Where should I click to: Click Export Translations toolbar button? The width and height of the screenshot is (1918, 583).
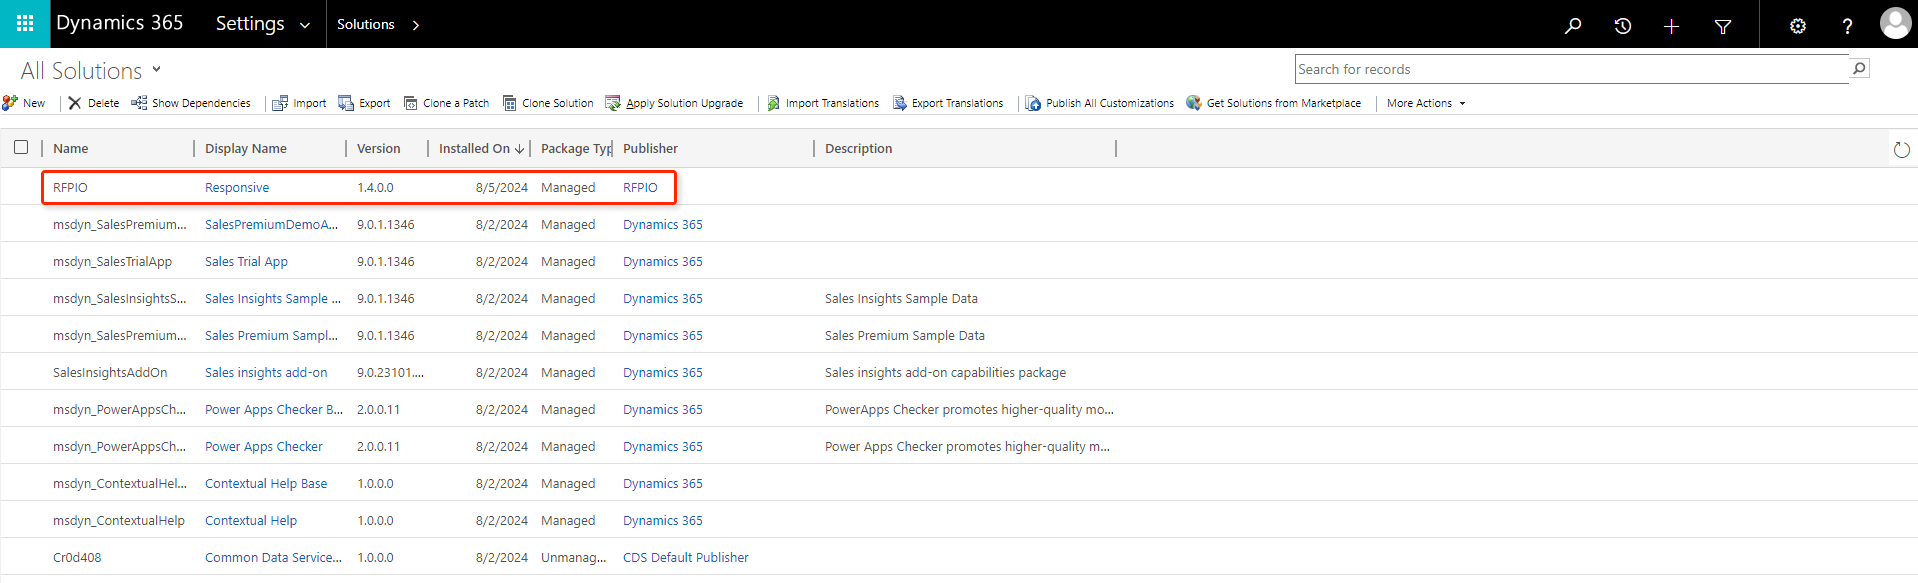948,103
